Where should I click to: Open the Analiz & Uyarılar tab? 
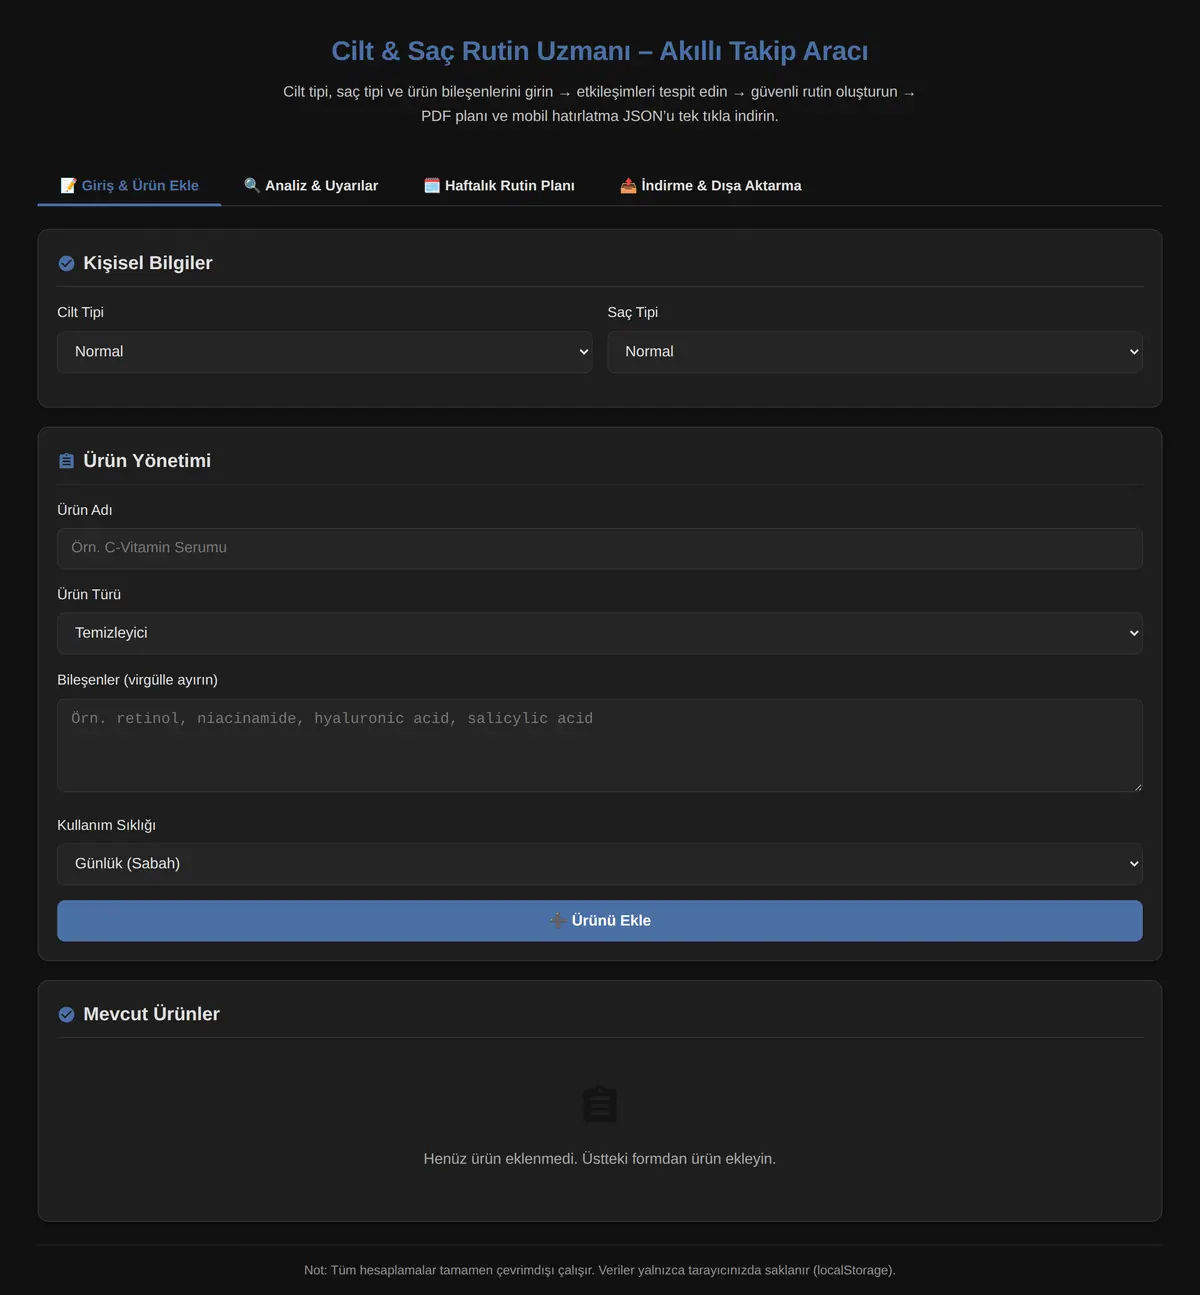click(x=311, y=185)
